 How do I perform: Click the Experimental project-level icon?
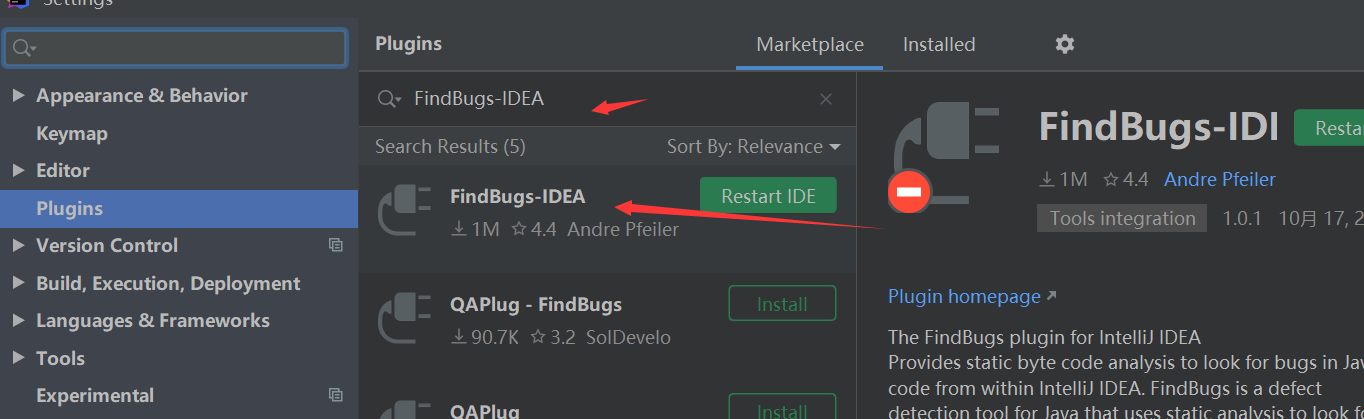click(x=335, y=395)
